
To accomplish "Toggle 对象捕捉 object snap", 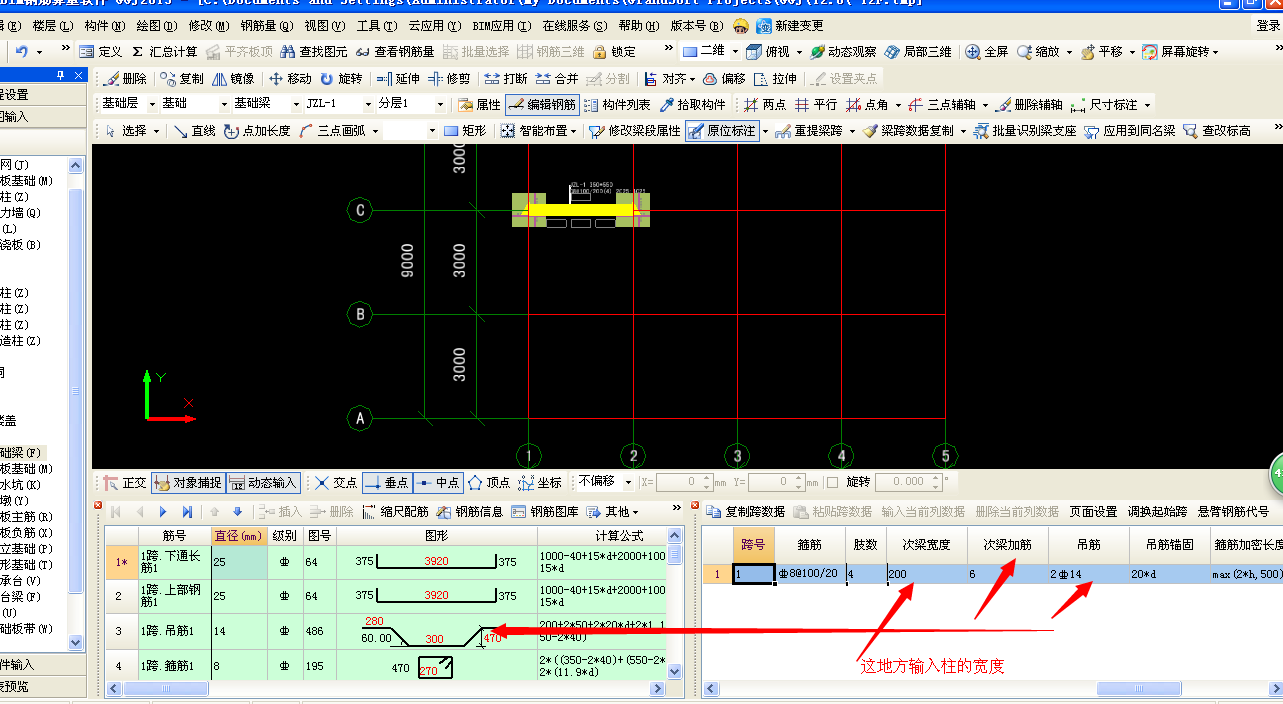I will point(188,482).
